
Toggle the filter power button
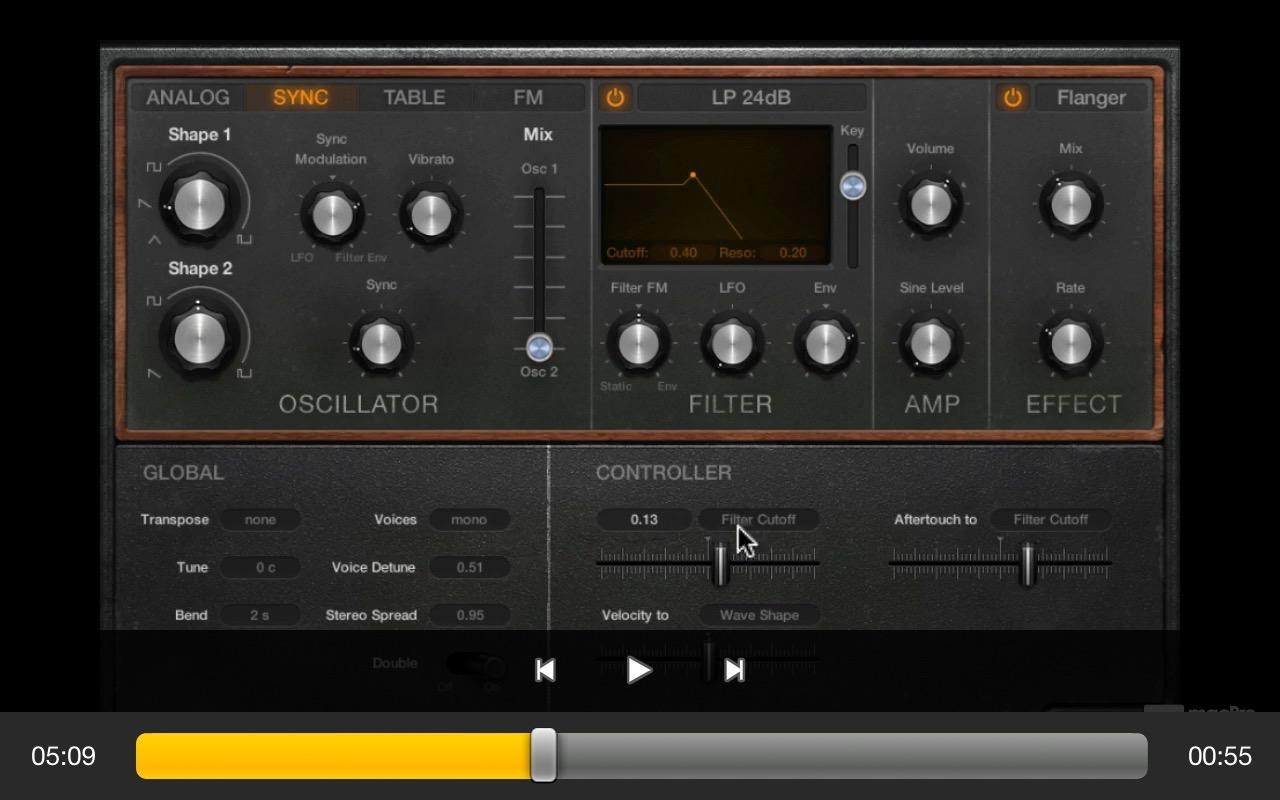tap(615, 97)
